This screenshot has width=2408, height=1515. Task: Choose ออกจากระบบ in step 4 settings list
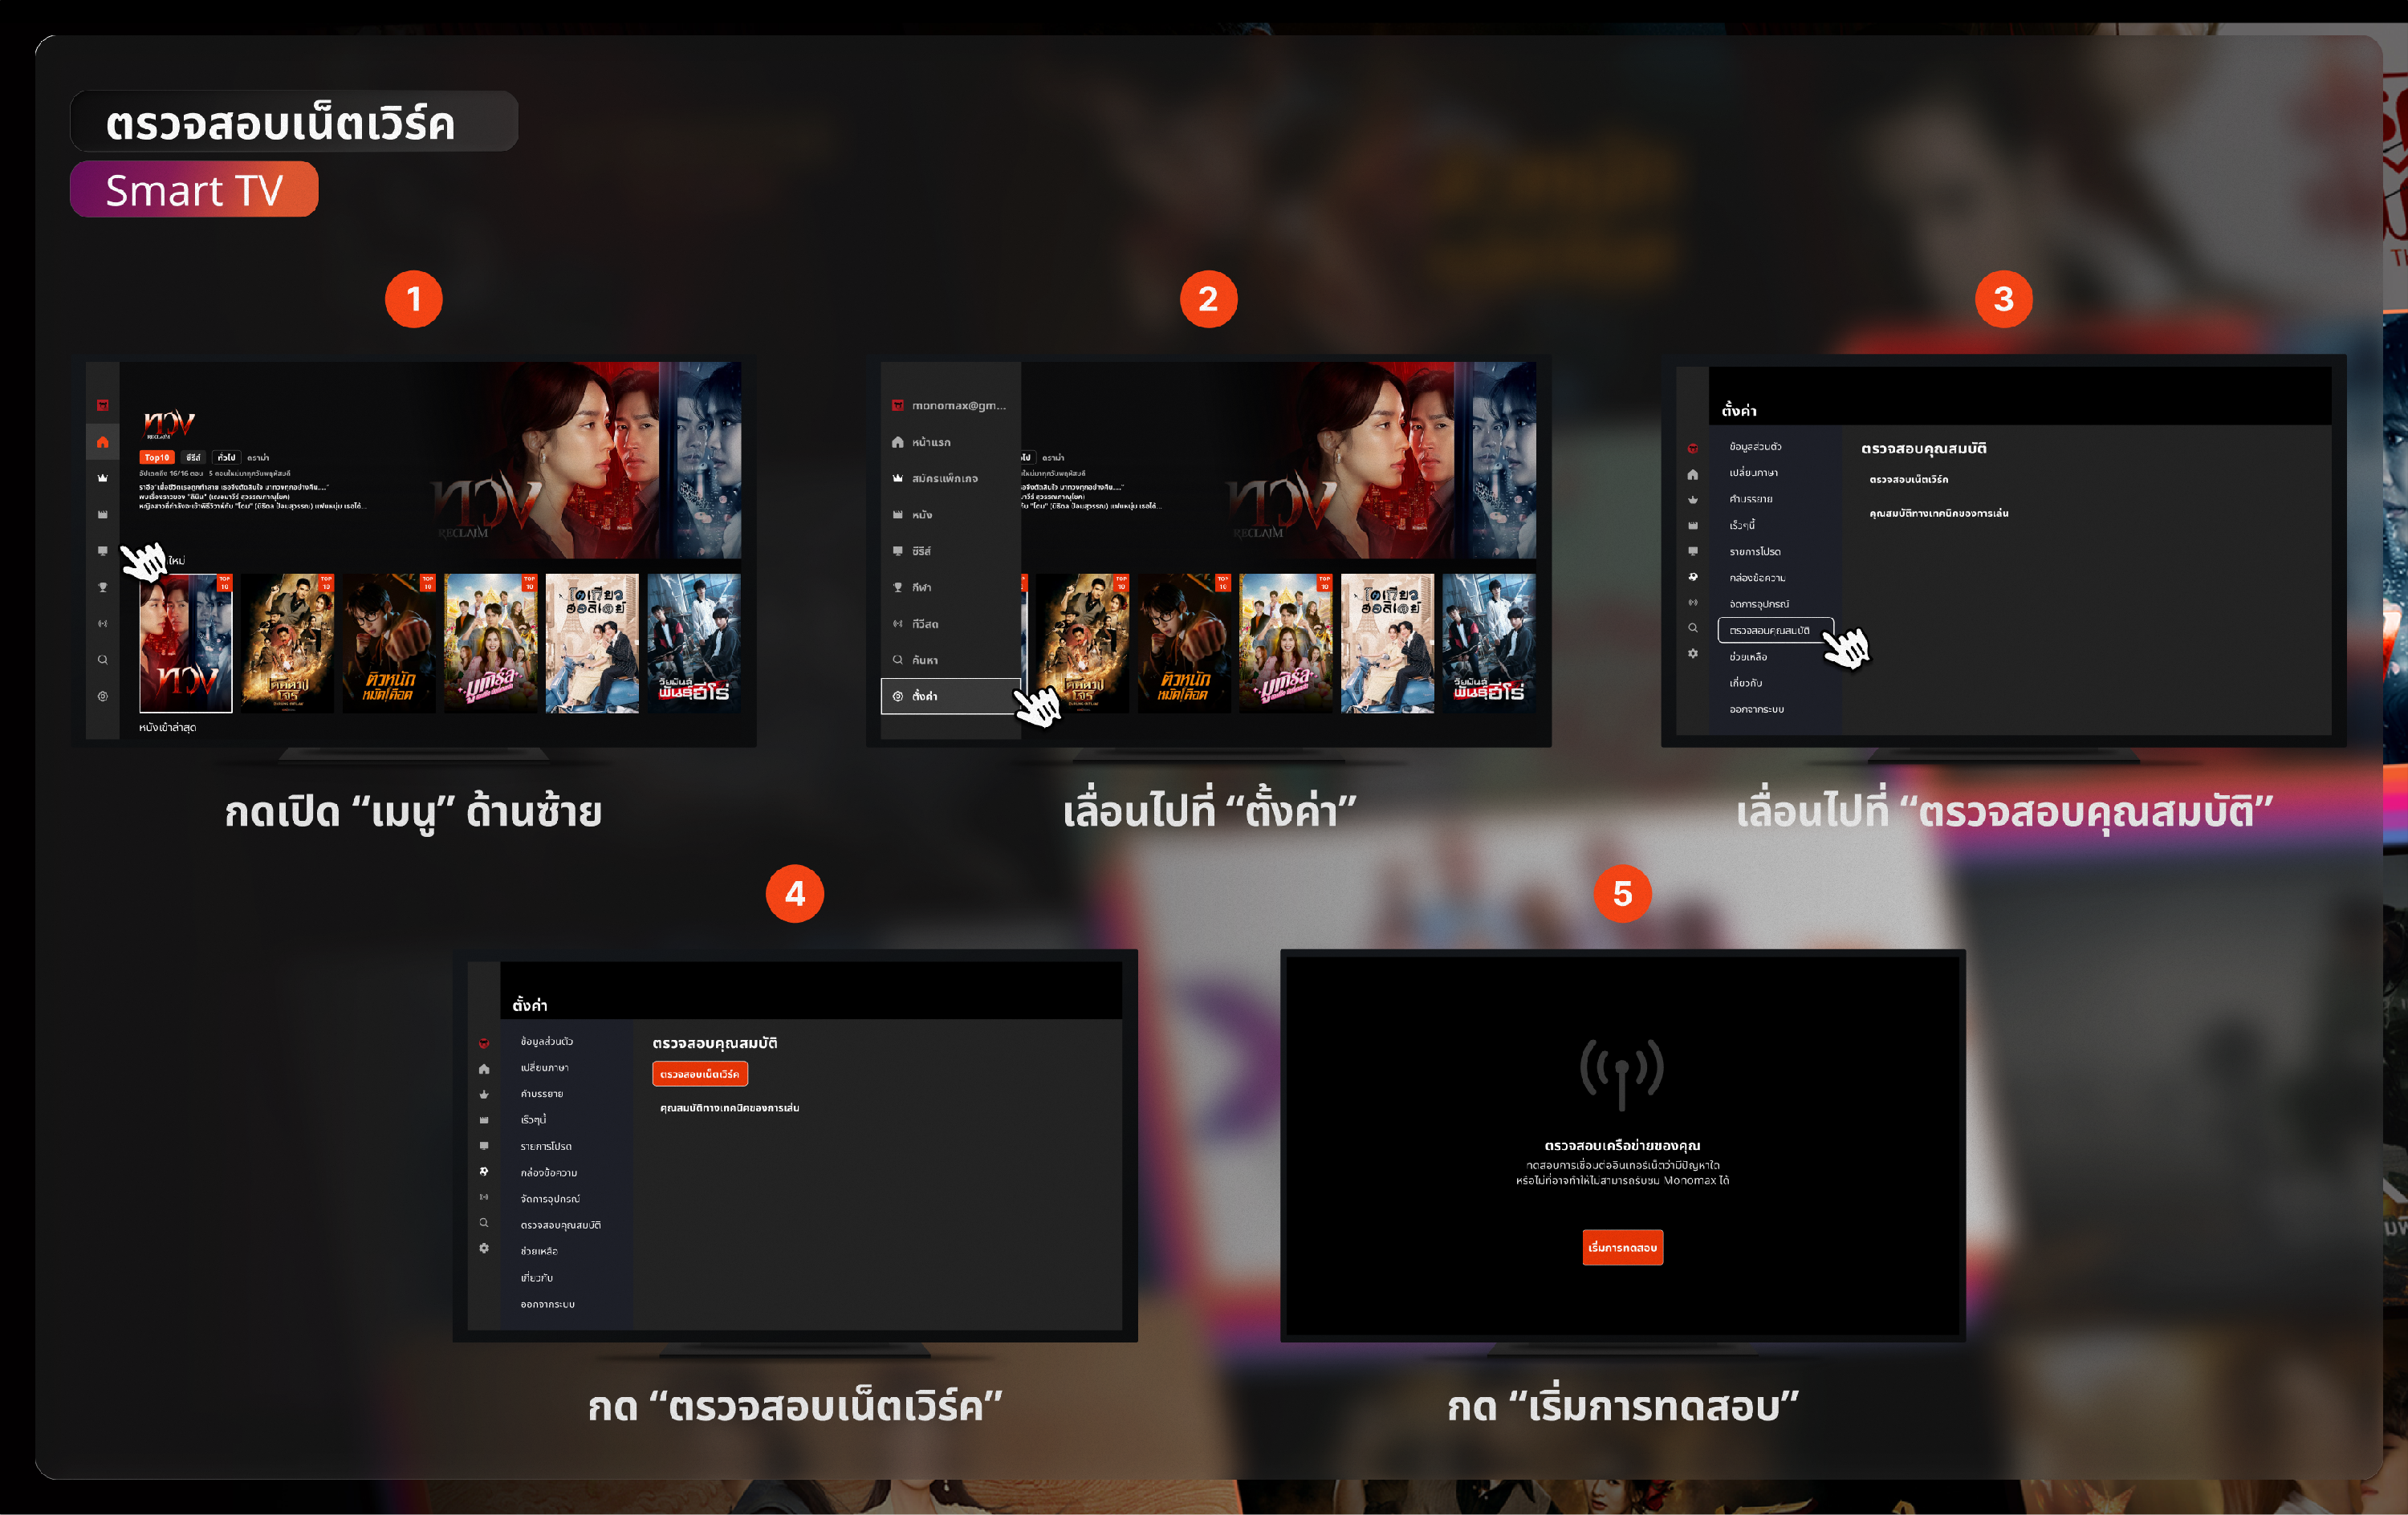547,1304
